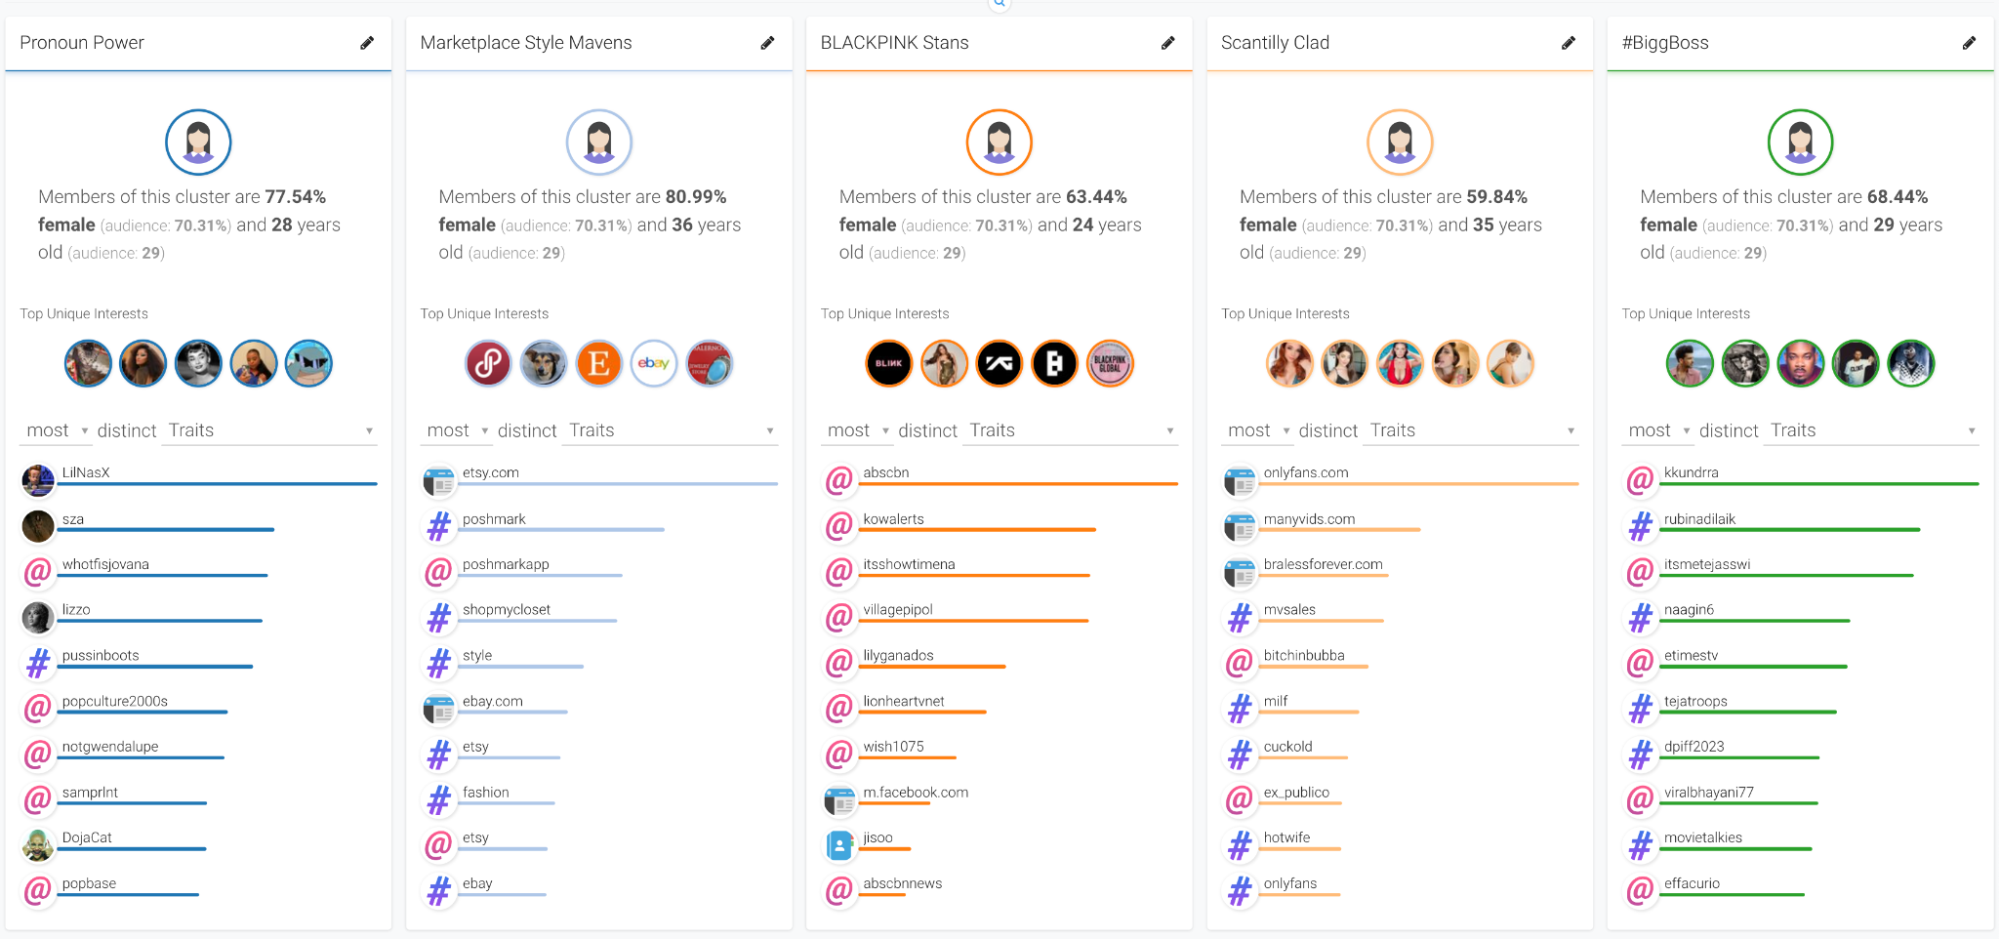
Task: Click the notgwendalupe trait label
Action: 110,746
